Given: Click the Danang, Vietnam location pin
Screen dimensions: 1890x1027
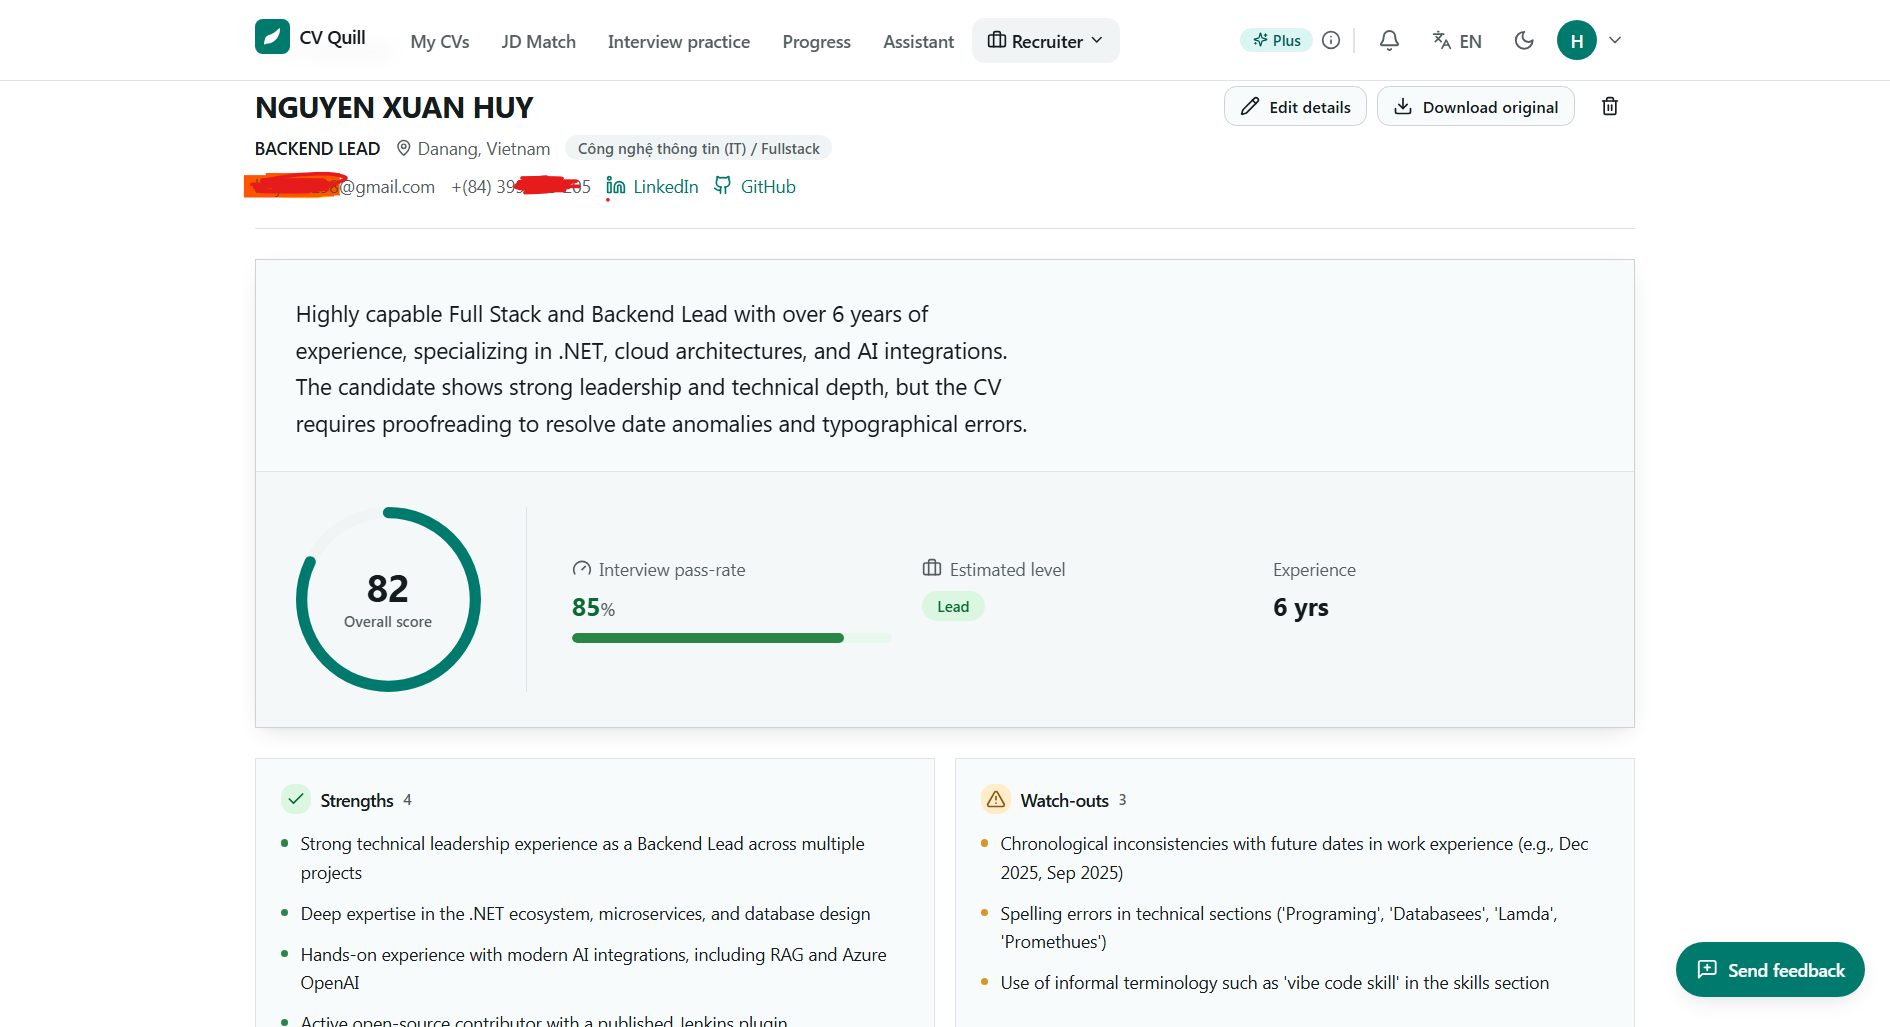Looking at the screenshot, I should tap(404, 148).
